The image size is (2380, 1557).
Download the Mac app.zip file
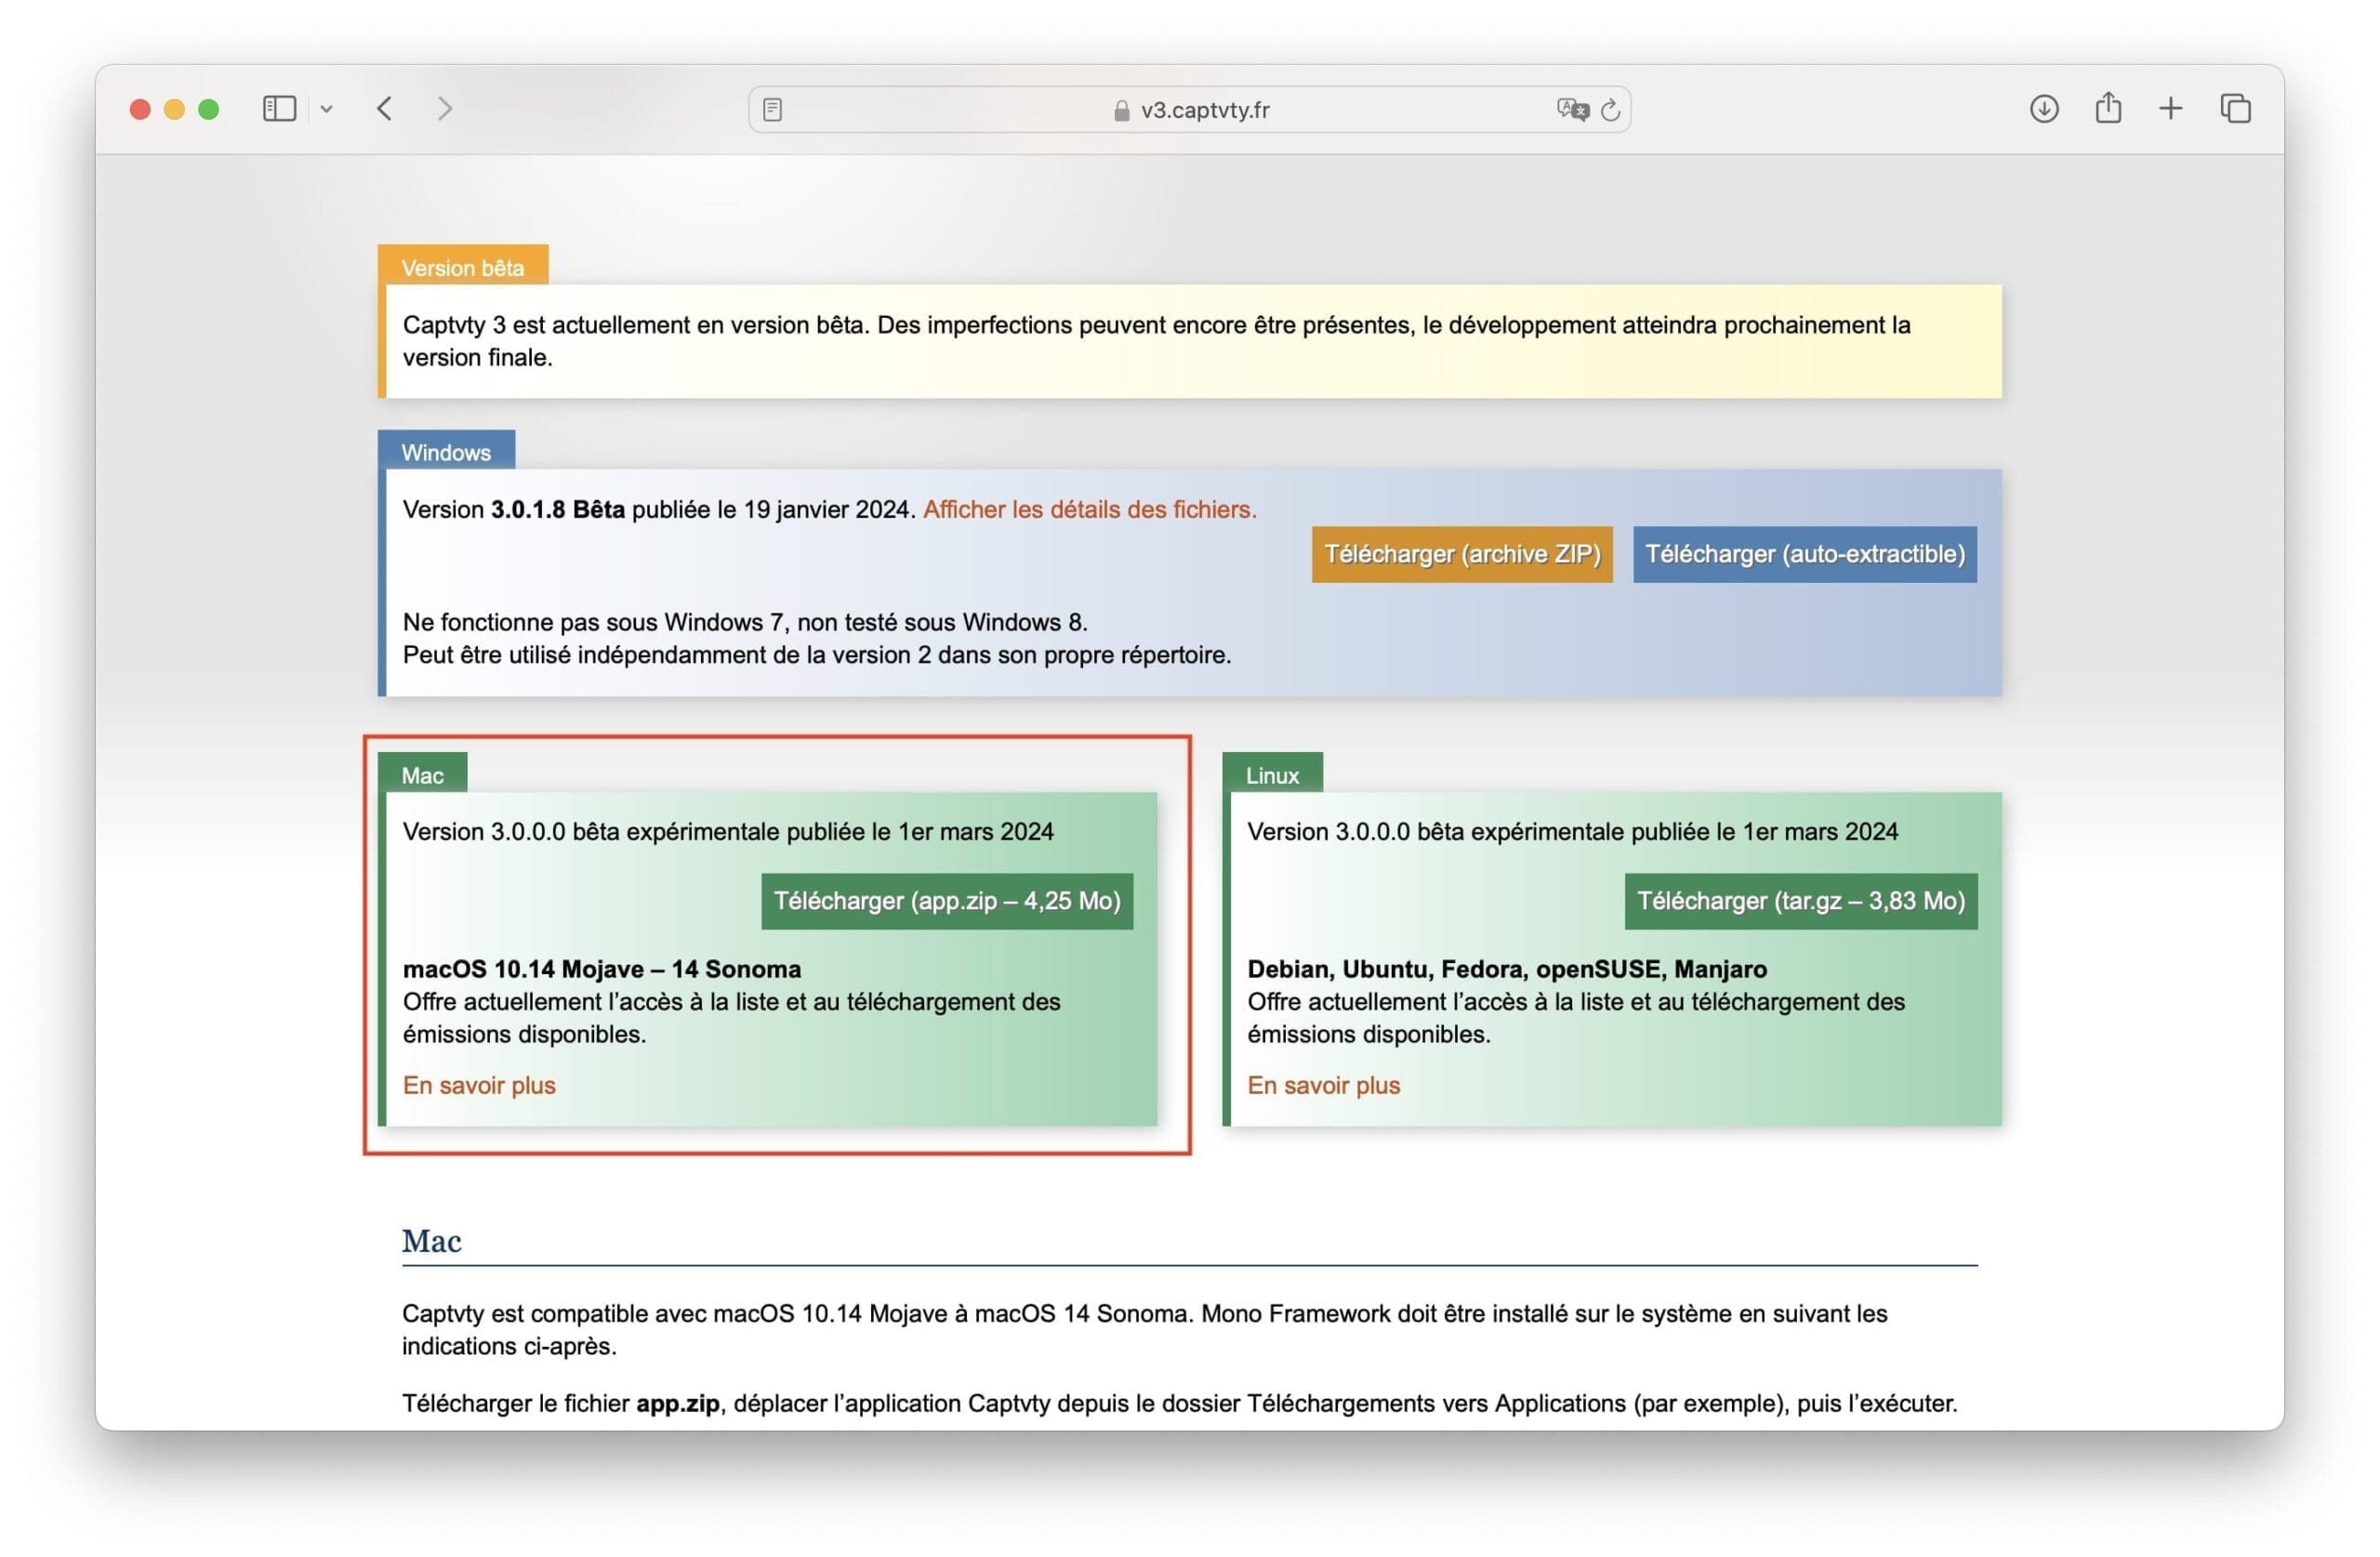click(x=946, y=901)
